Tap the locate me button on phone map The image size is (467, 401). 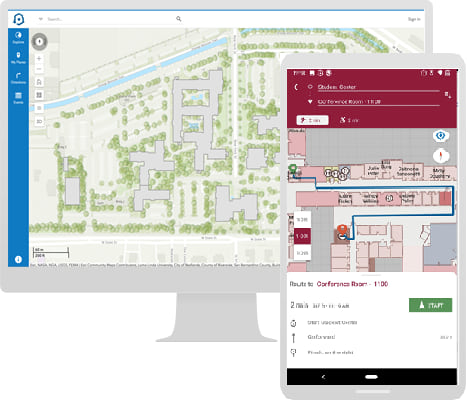(x=441, y=136)
